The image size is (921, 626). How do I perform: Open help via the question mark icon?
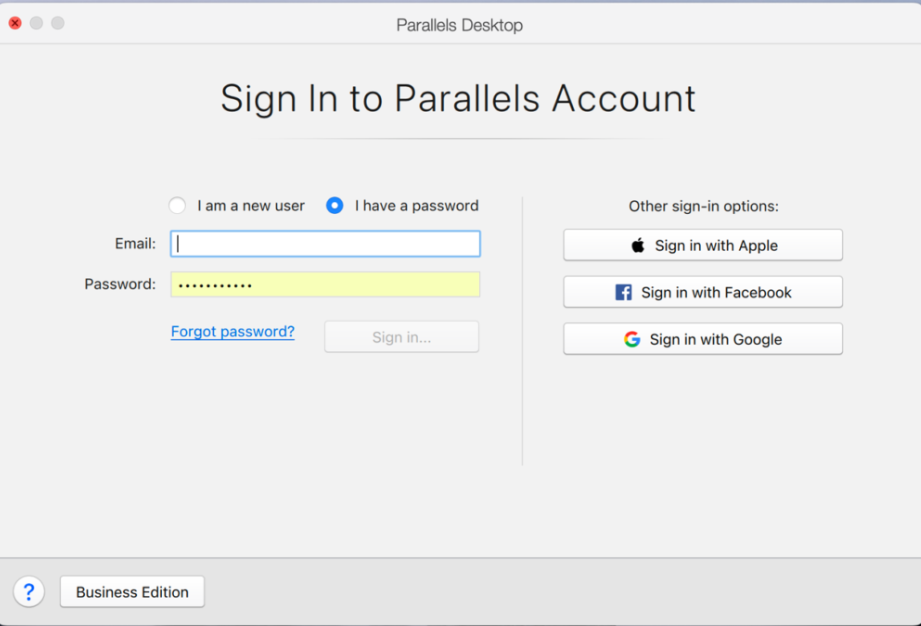coord(29,591)
